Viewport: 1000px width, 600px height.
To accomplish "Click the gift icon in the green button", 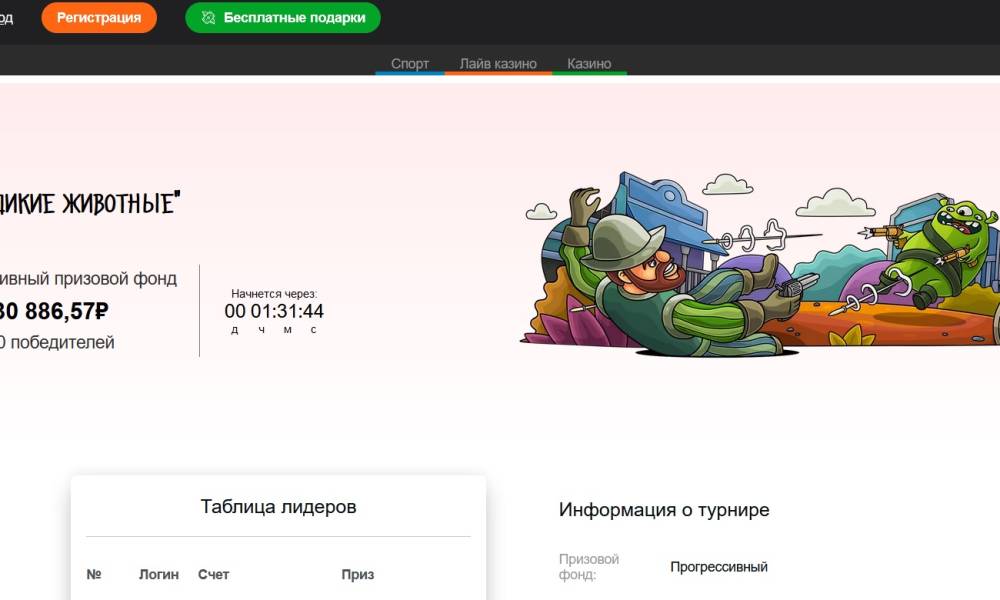I will (208, 18).
